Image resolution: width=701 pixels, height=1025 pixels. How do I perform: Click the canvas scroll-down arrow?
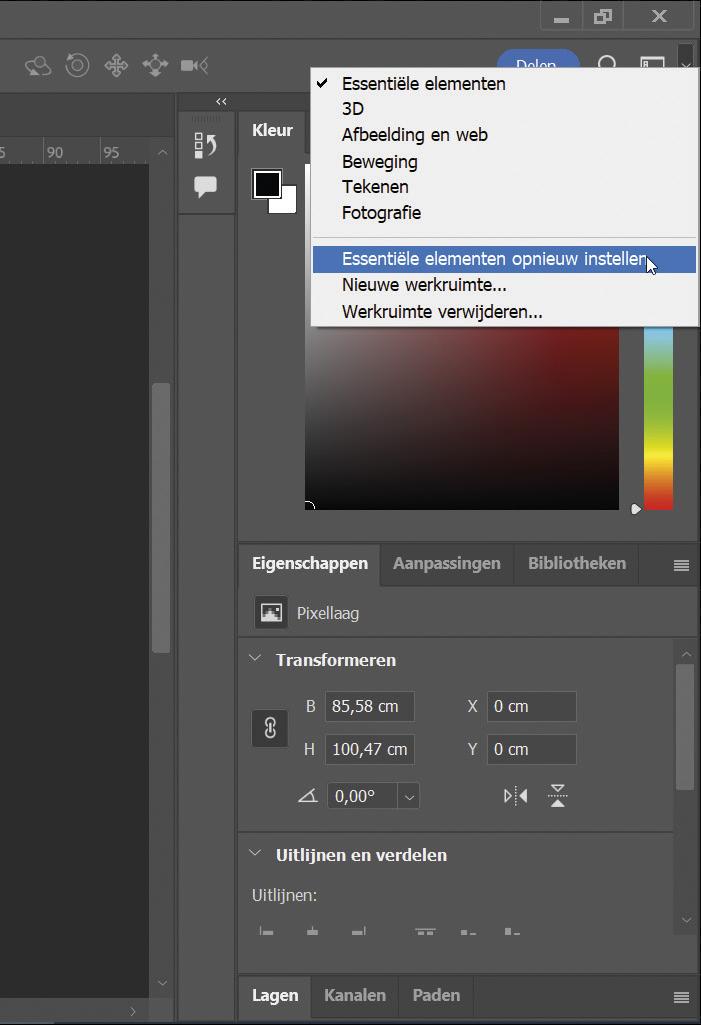click(x=162, y=983)
